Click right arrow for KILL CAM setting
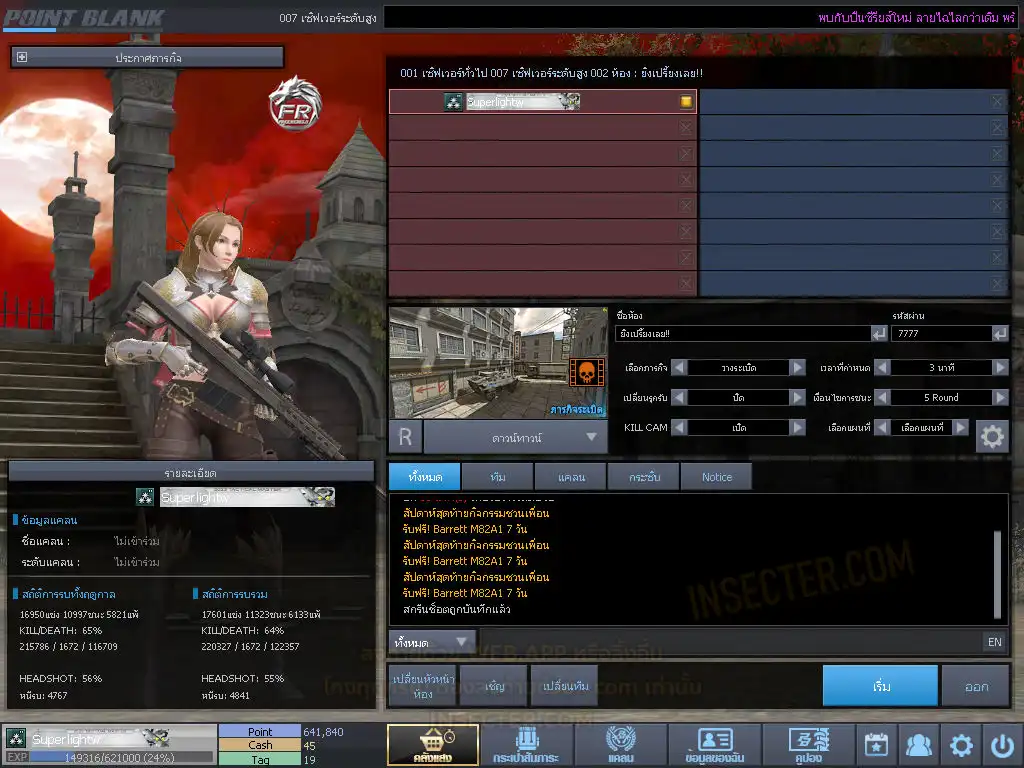Image resolution: width=1024 pixels, height=768 pixels. coord(797,427)
